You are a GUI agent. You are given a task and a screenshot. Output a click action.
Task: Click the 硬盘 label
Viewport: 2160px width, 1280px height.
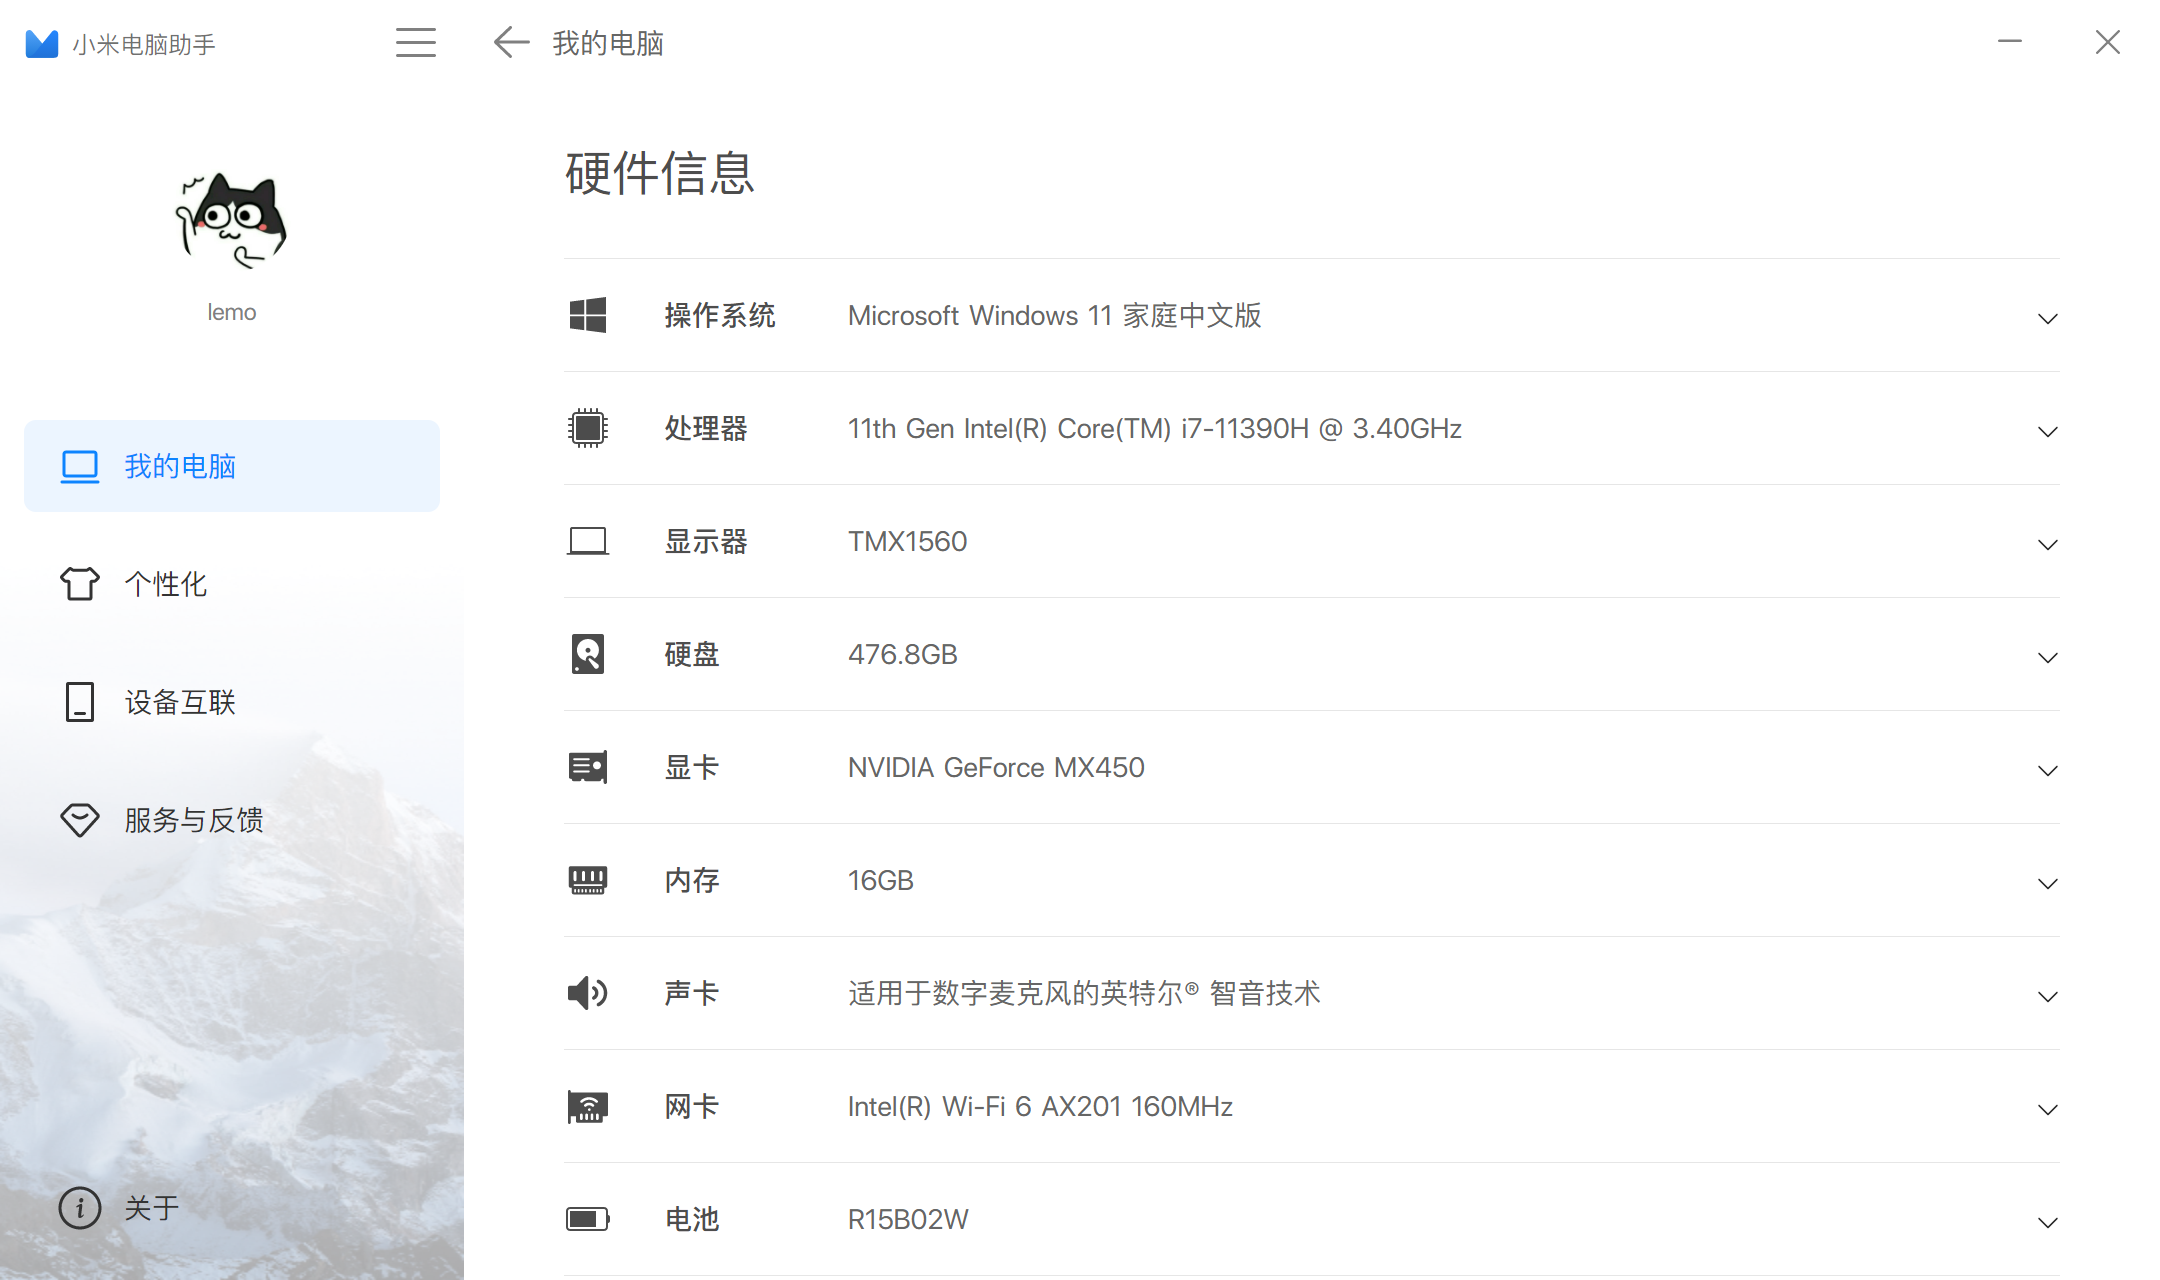point(692,654)
